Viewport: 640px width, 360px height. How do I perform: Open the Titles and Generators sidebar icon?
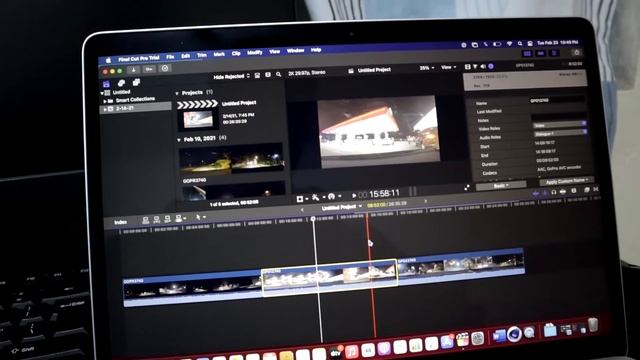pyautogui.click(x=136, y=82)
